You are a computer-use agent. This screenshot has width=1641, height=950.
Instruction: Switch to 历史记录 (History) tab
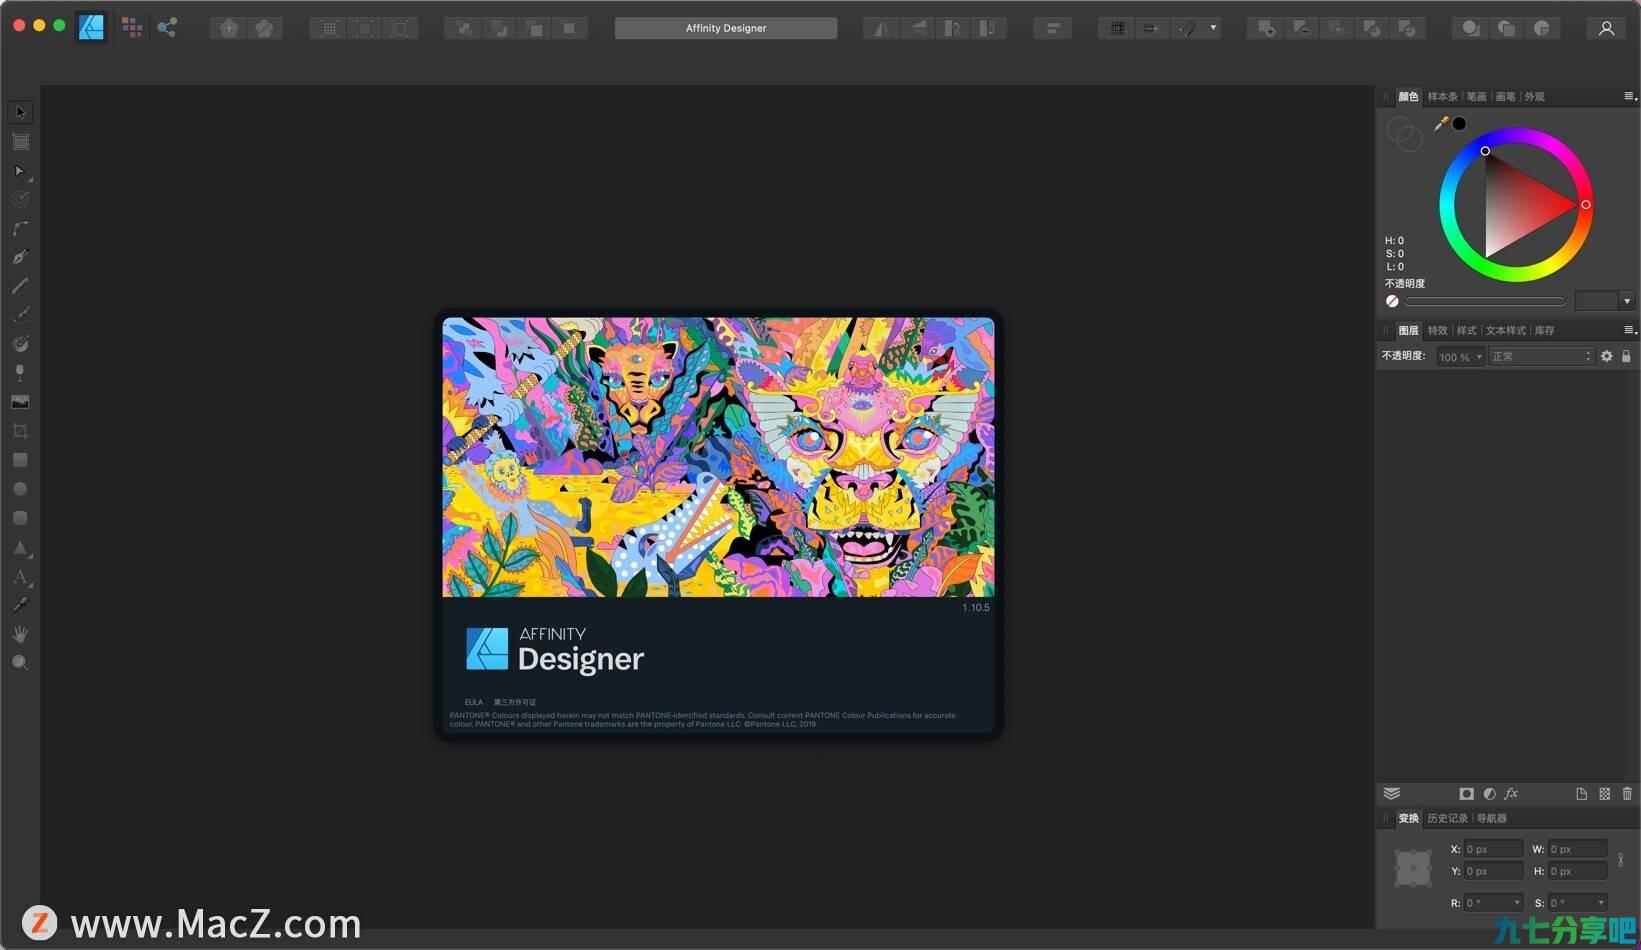(1447, 818)
